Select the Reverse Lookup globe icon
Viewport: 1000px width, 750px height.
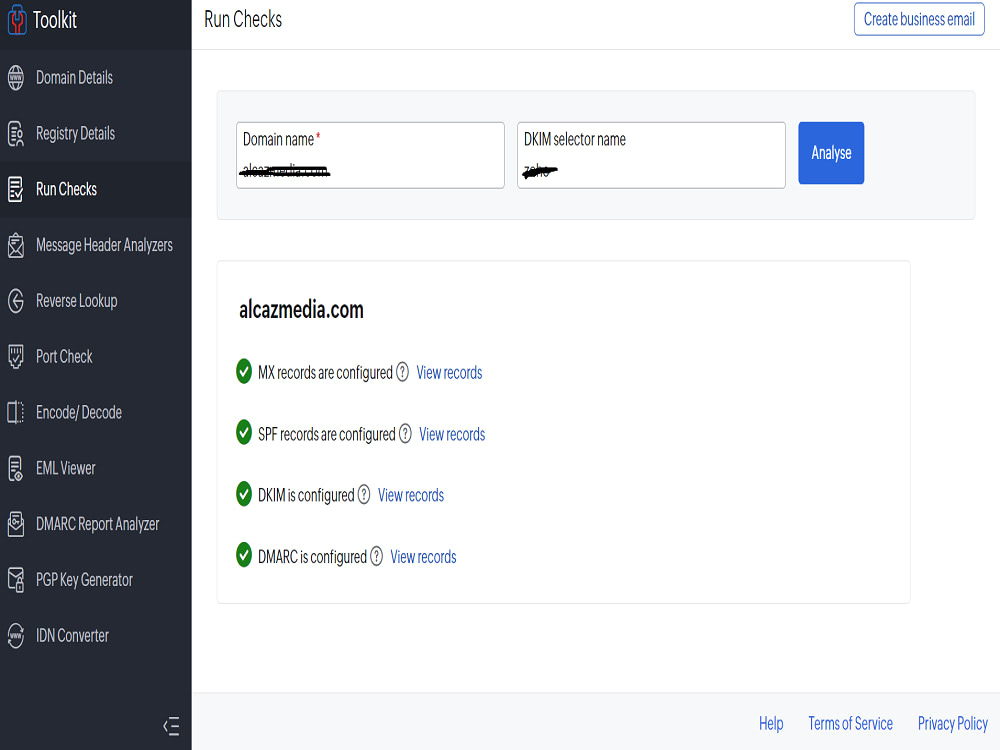click(17, 299)
